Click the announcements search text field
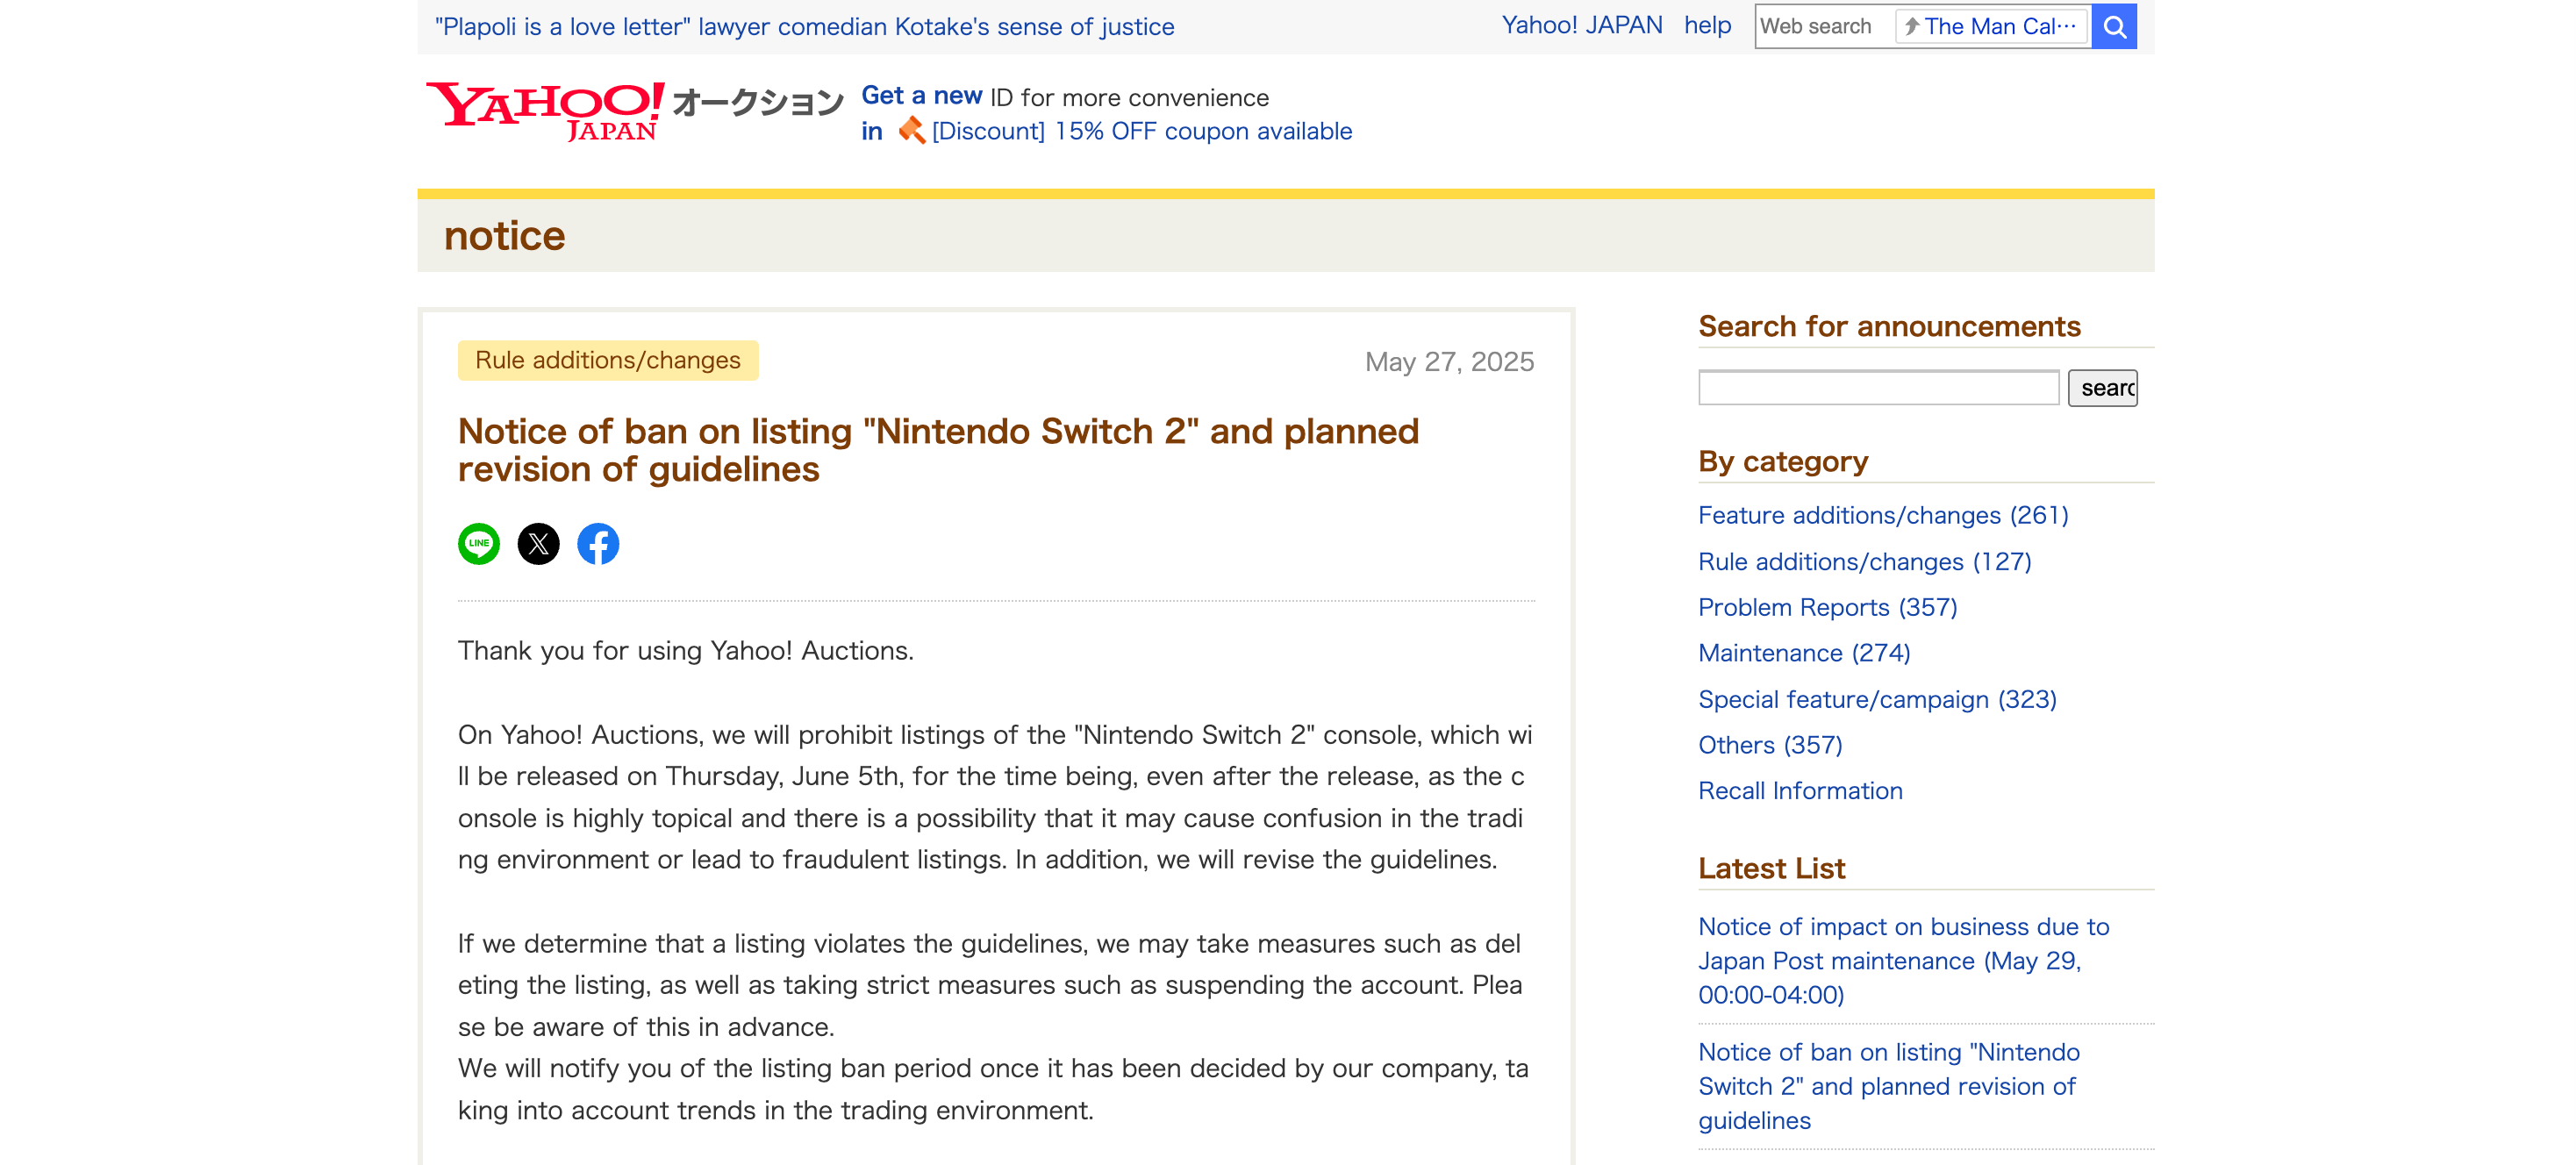2576x1165 pixels. click(x=1878, y=388)
